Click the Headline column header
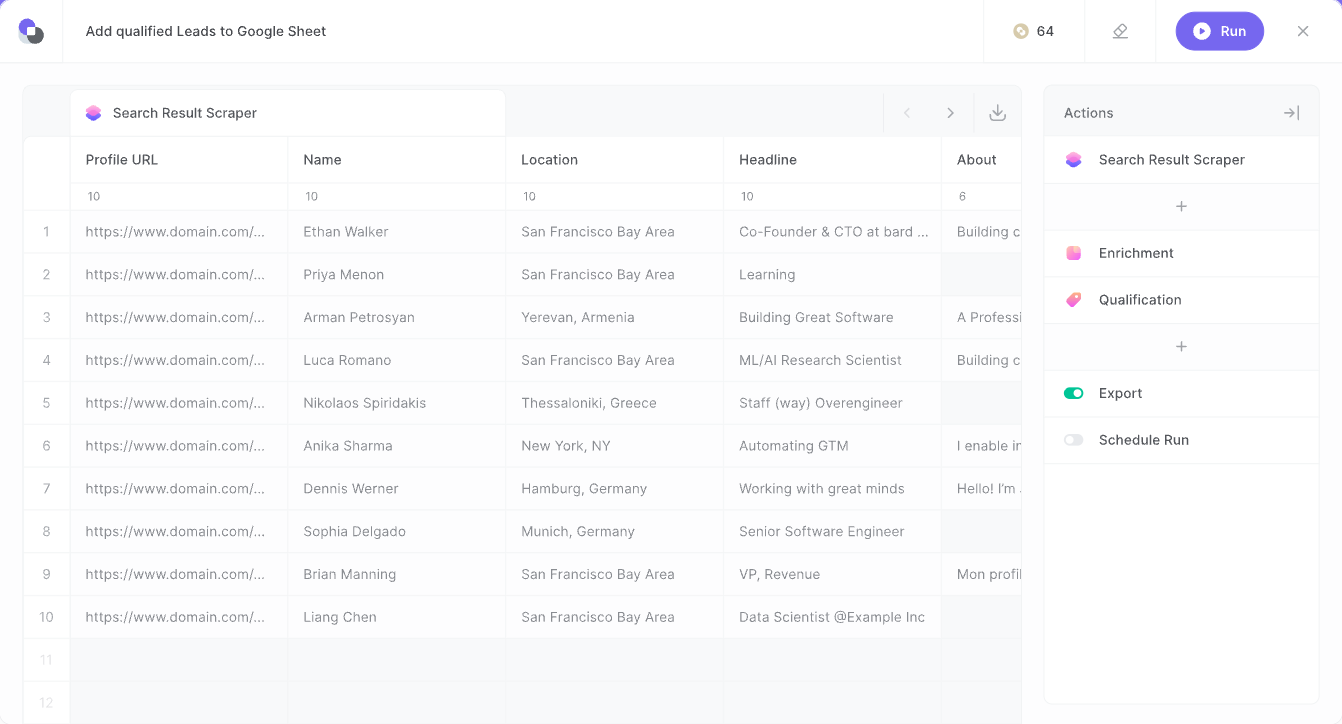Viewport: 1342px width, 724px height. [x=833, y=160]
